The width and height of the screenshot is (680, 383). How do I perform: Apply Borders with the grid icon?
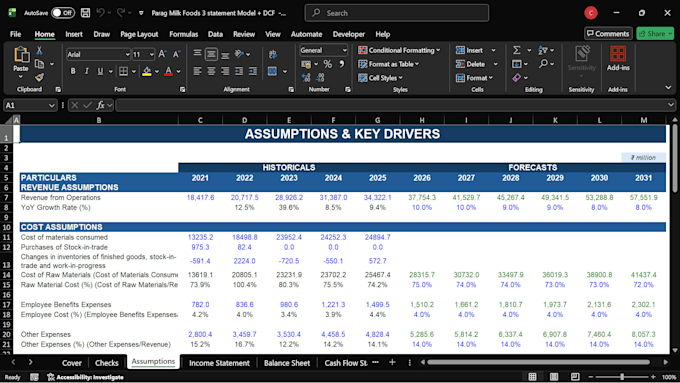pos(124,71)
